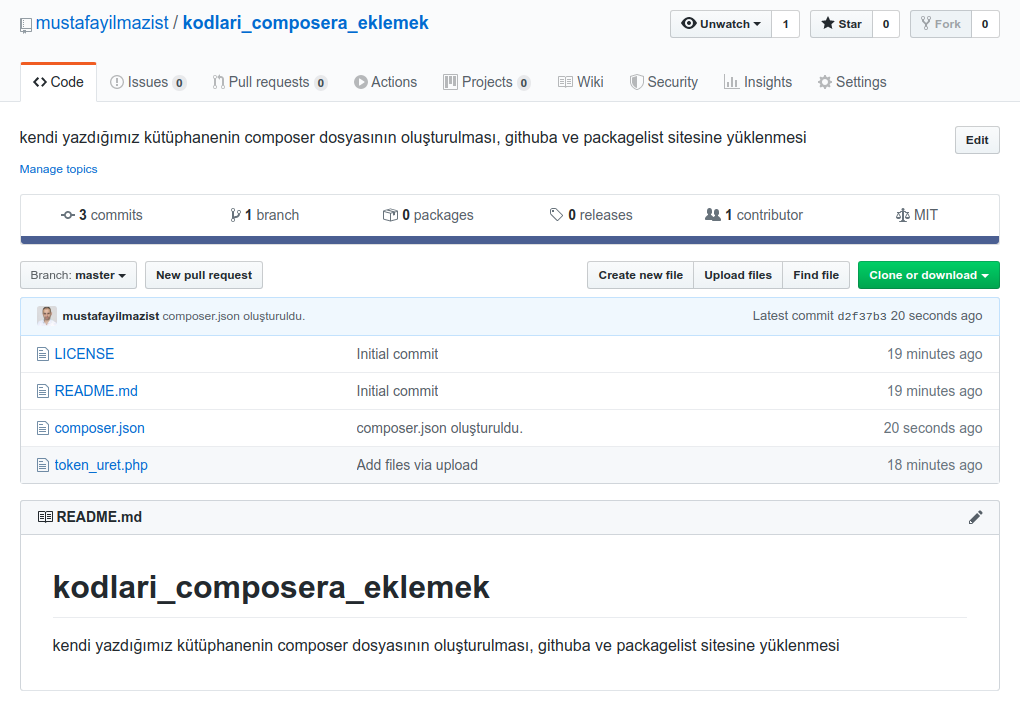The width and height of the screenshot is (1020, 727).
Task: Open the README.md row's Initial commit message
Action: (x=397, y=391)
